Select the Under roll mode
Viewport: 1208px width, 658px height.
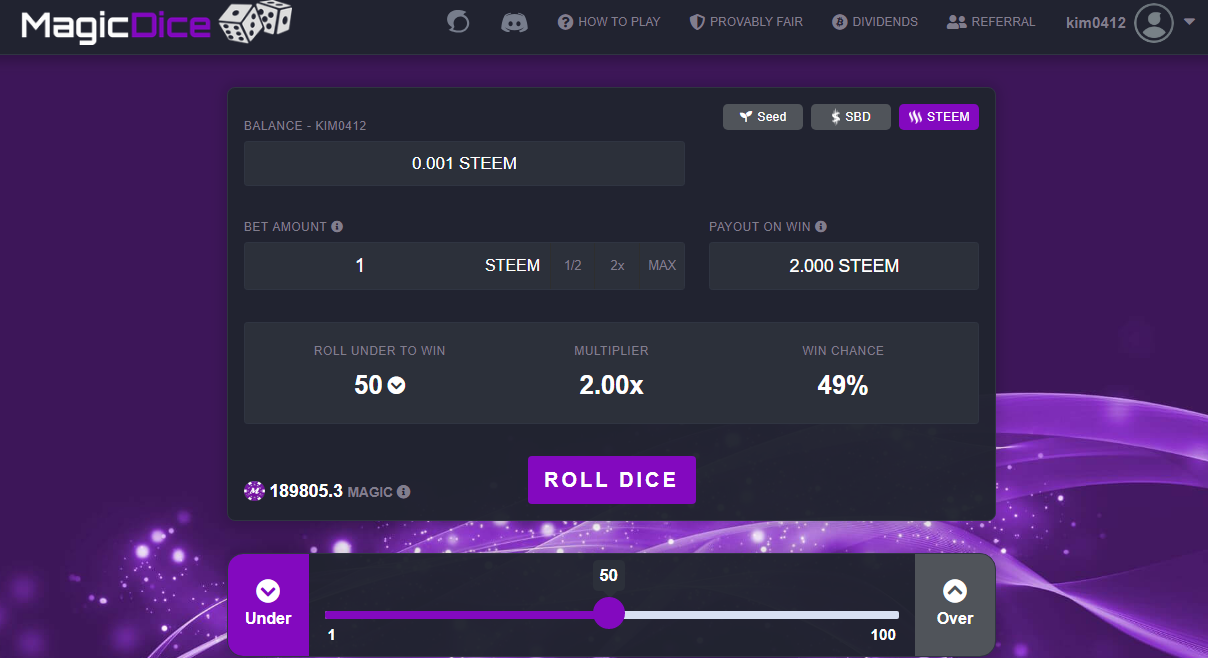268,604
